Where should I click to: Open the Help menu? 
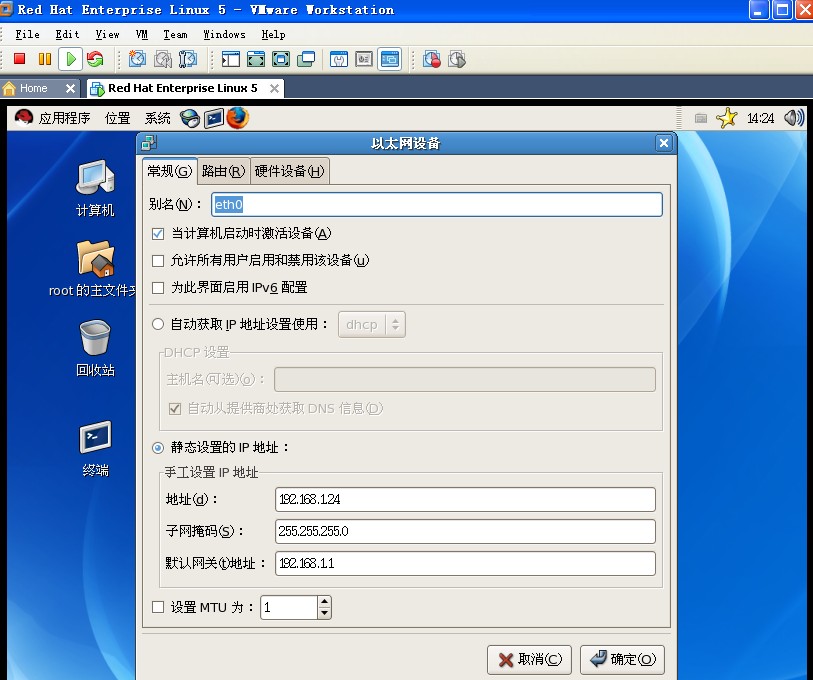[x=273, y=34]
